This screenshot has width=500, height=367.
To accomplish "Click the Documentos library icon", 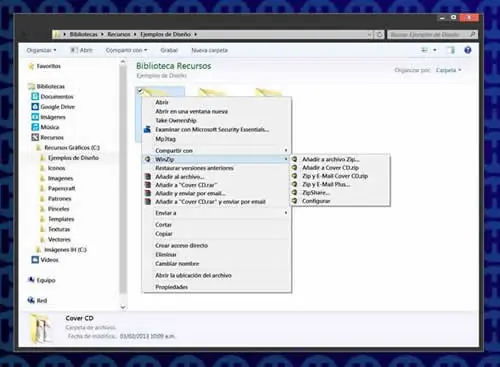I will (35, 97).
